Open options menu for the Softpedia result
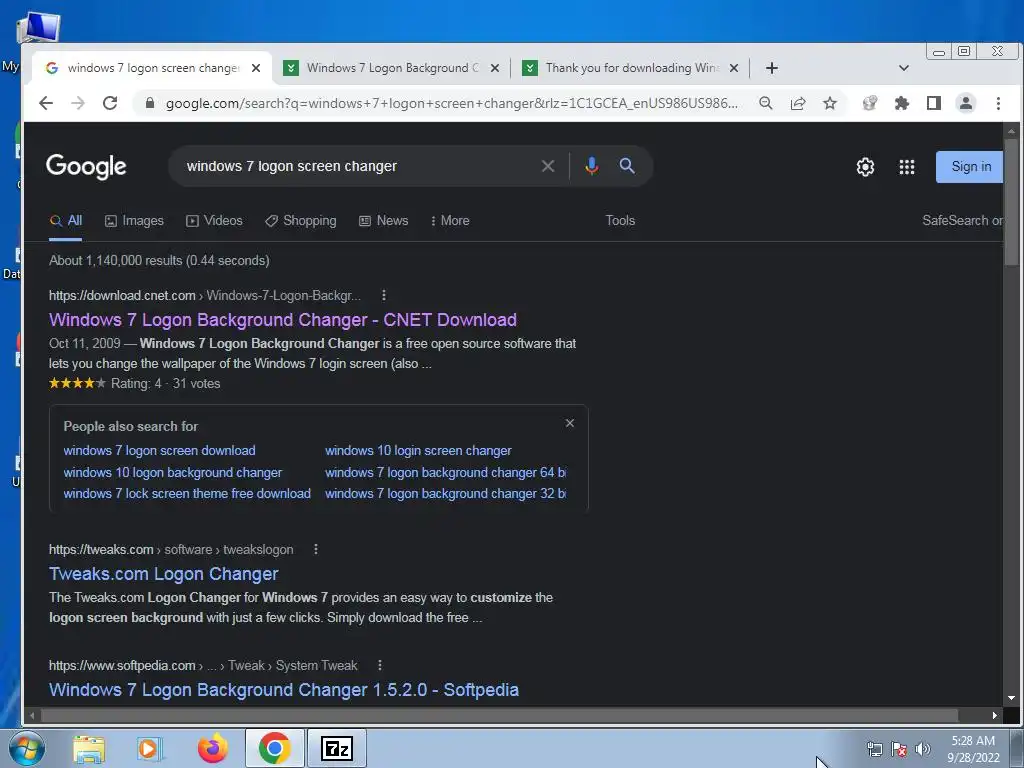The height and width of the screenshot is (768, 1024). coord(379,665)
